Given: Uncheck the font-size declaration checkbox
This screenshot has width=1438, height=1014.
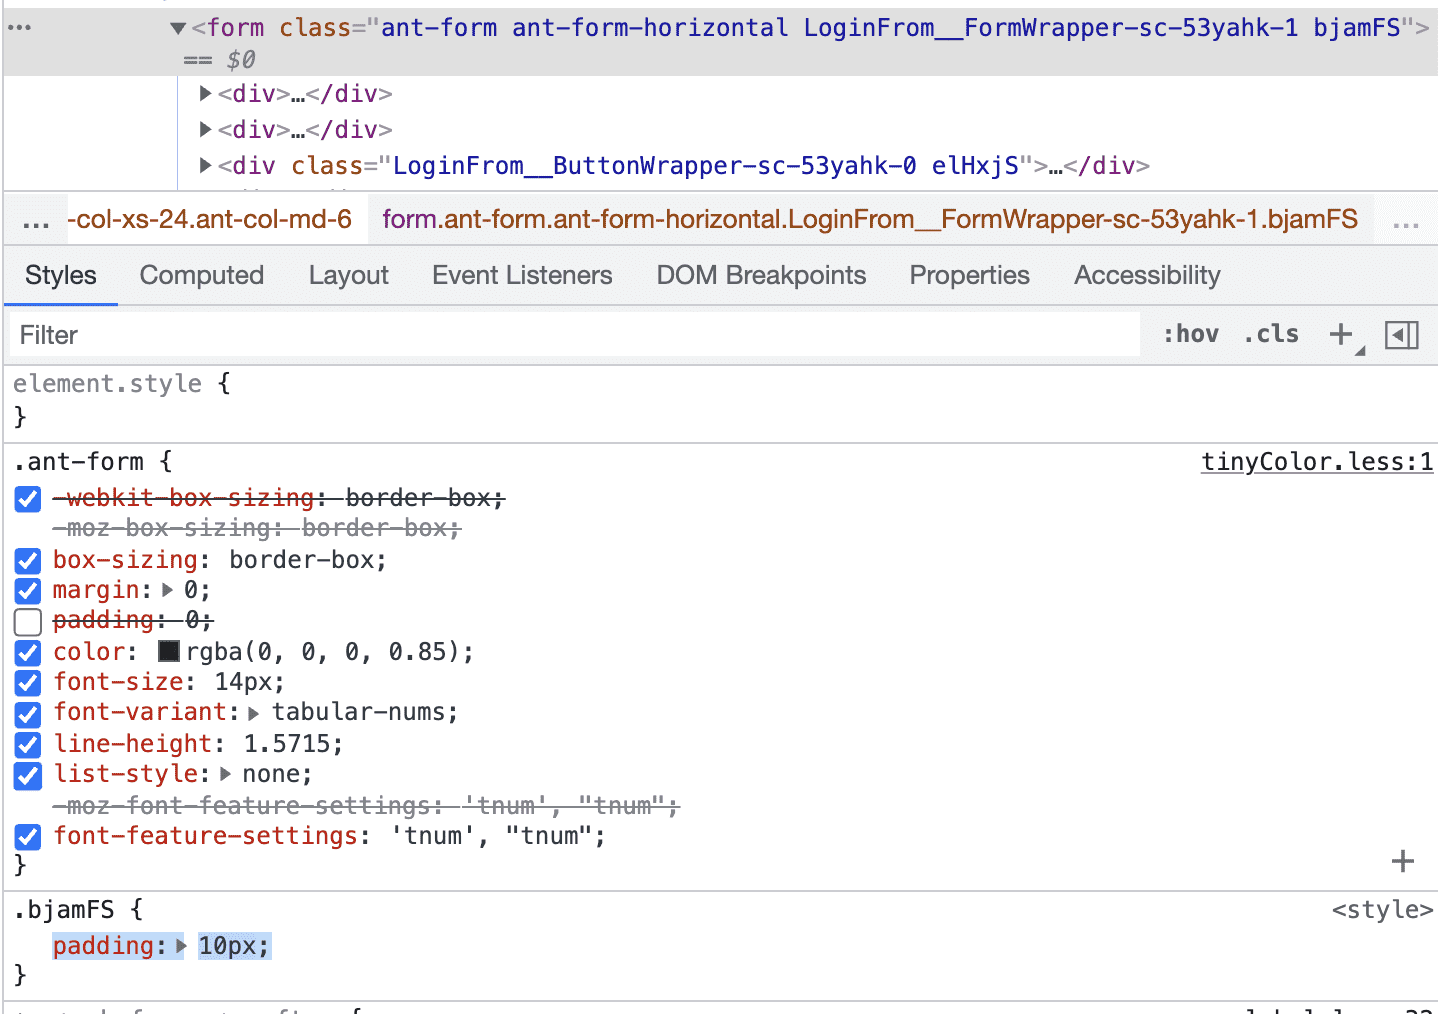Looking at the screenshot, I should click(x=28, y=683).
